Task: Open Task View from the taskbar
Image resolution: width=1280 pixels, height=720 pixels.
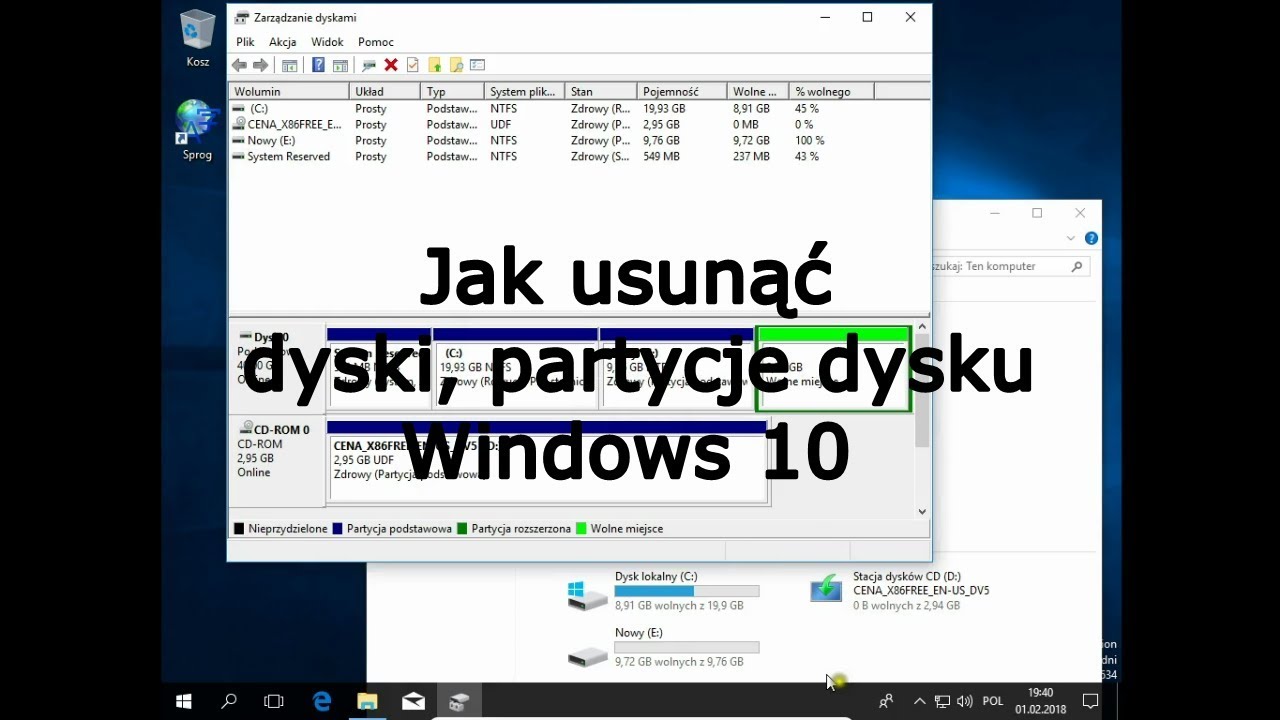Action: coord(273,702)
